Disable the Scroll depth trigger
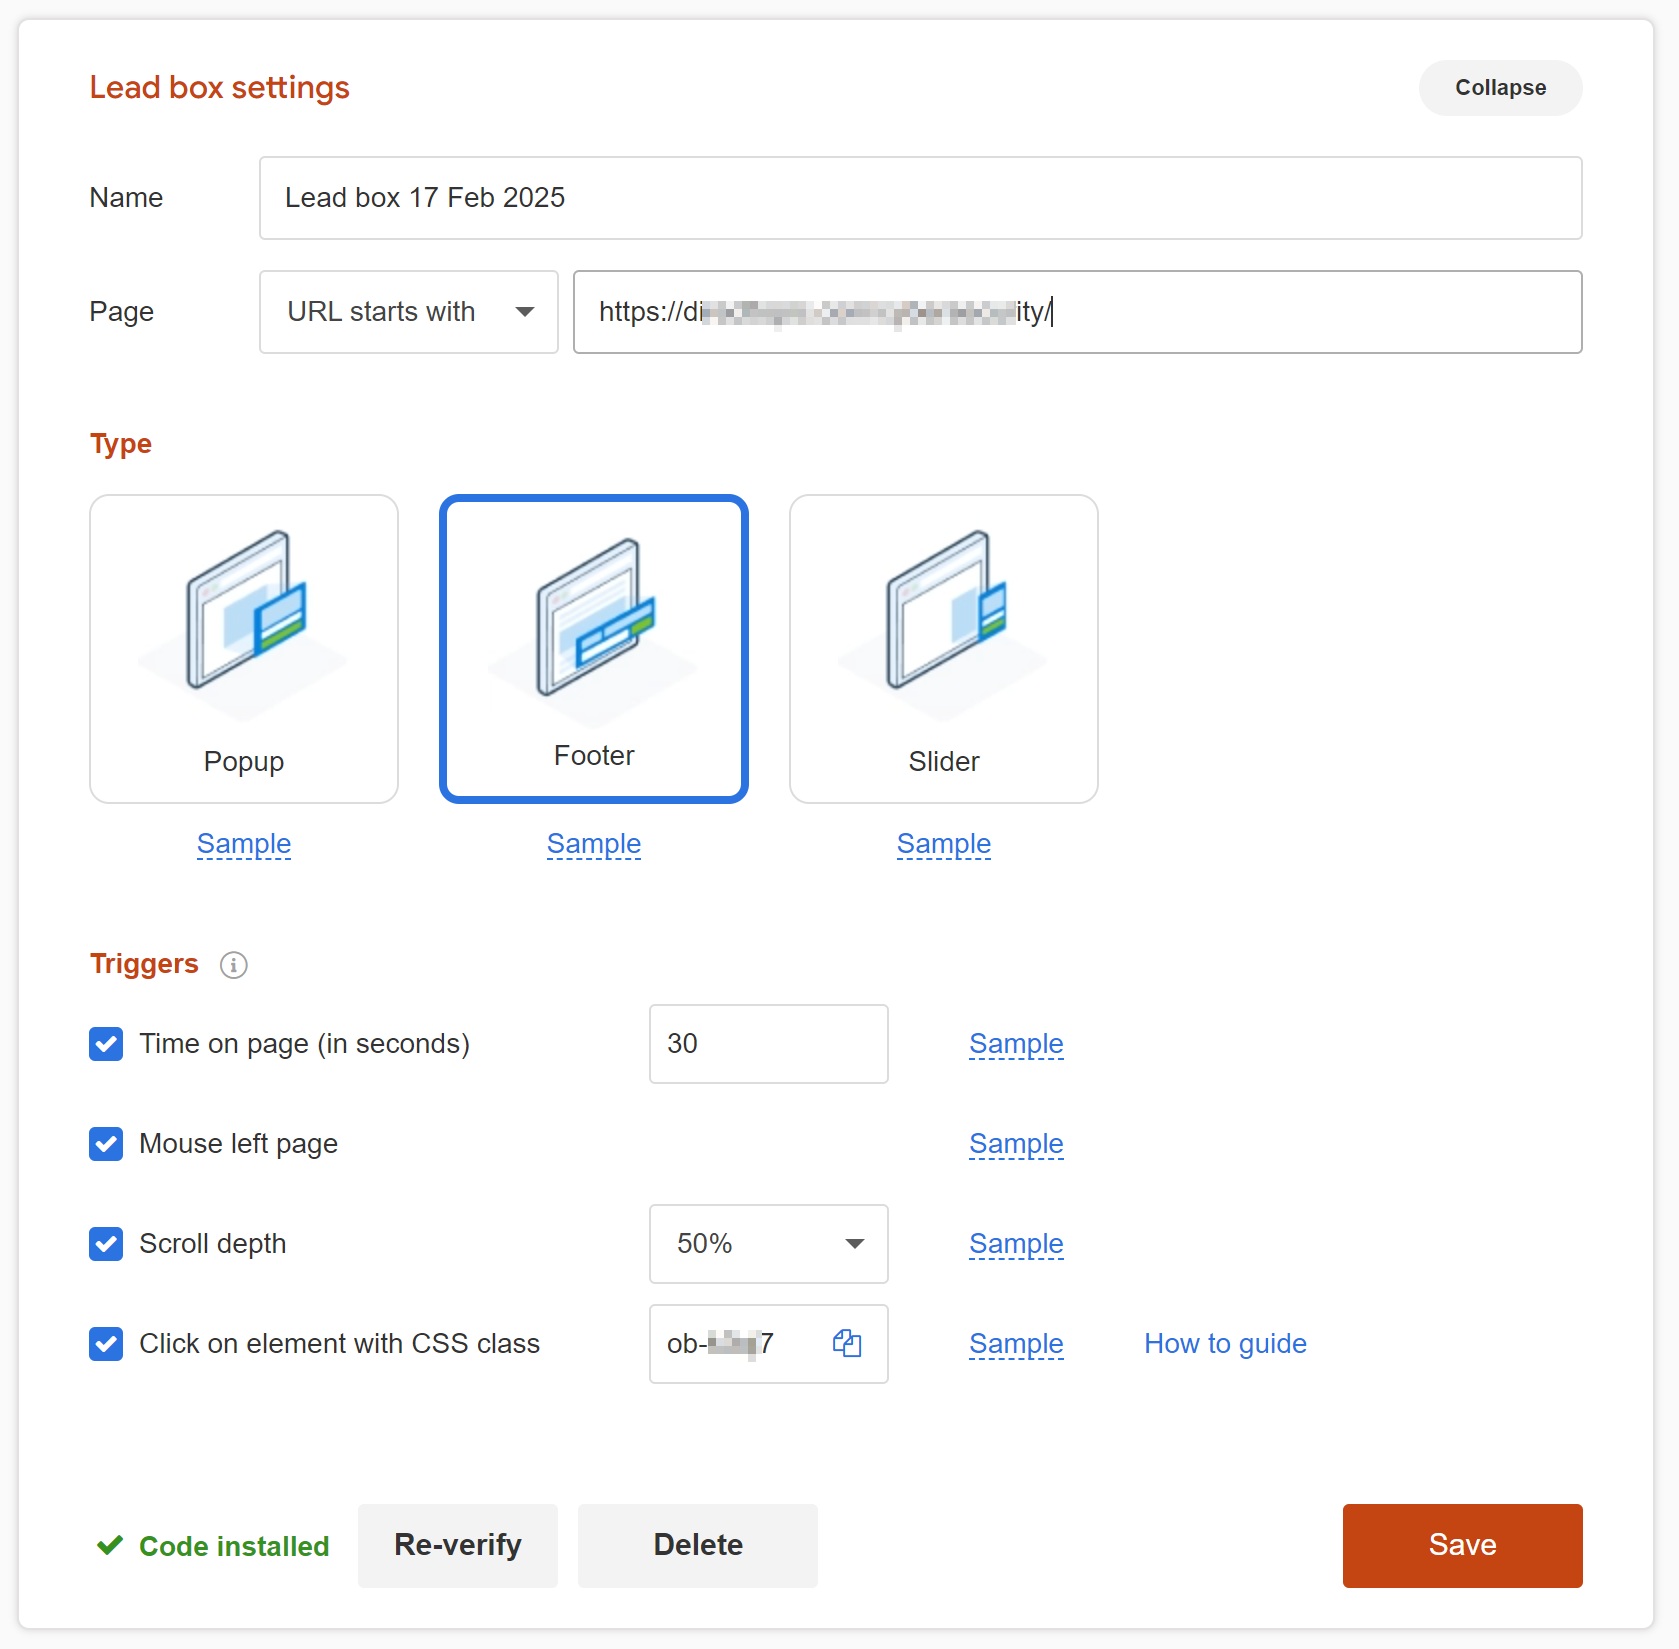Viewport: 1679px width, 1649px height. tap(105, 1244)
